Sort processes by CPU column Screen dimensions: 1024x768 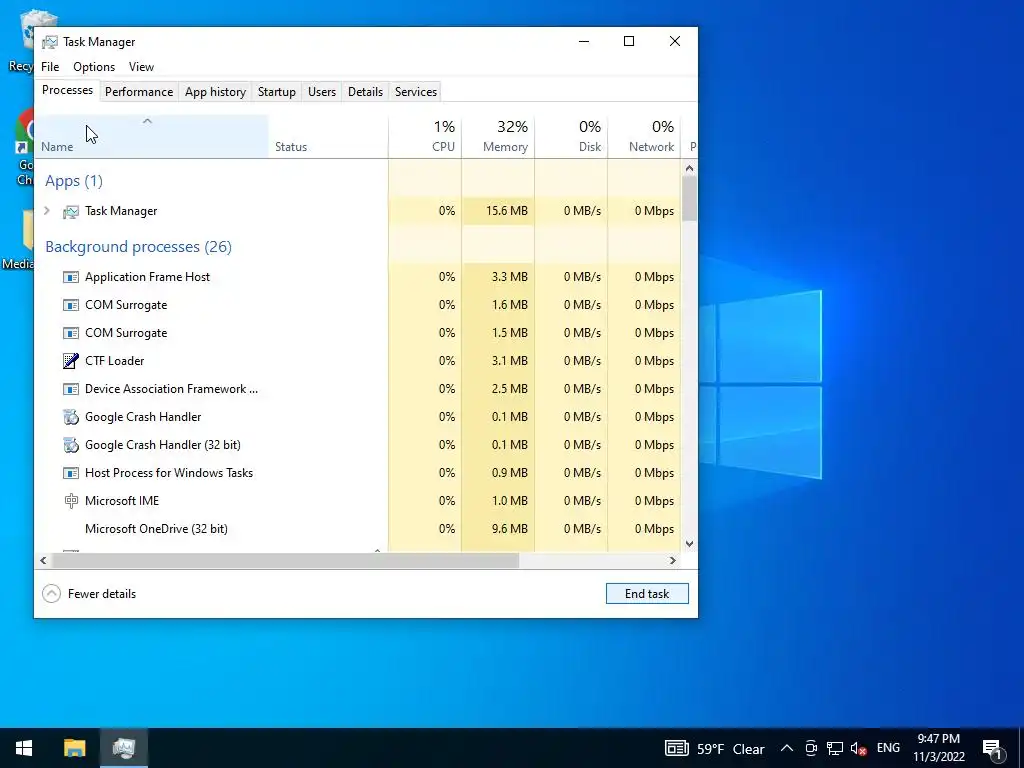click(x=425, y=136)
